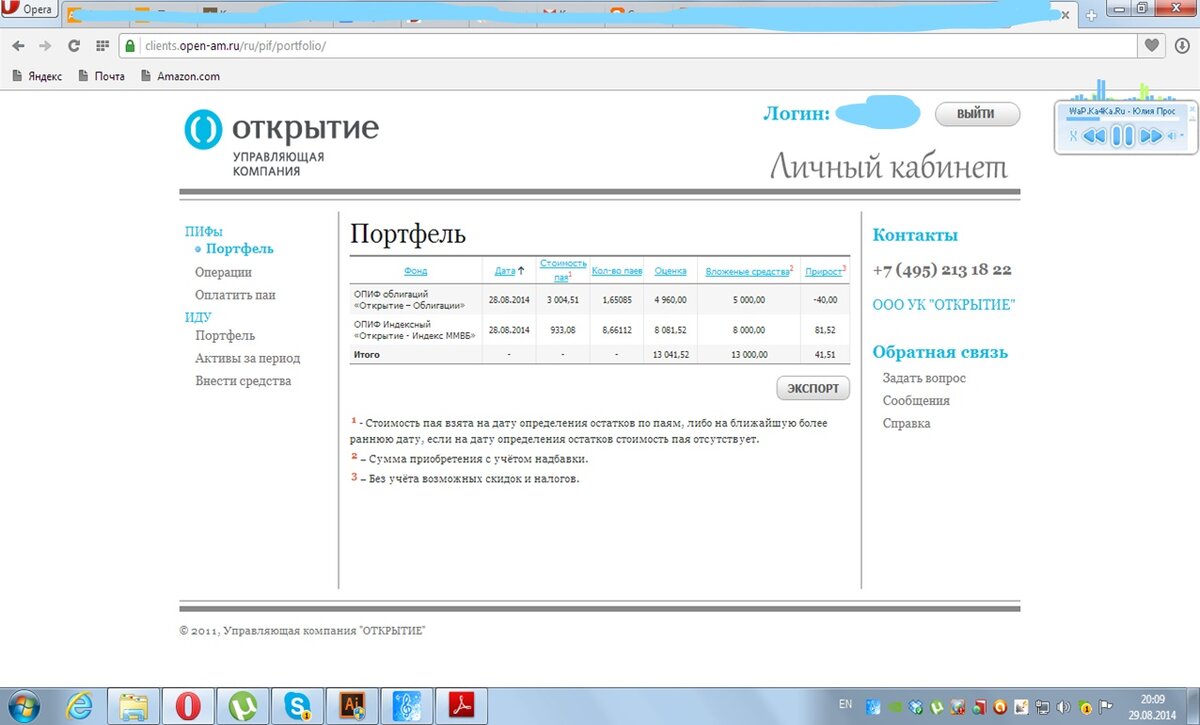Reload the portfolio page

click(73, 46)
